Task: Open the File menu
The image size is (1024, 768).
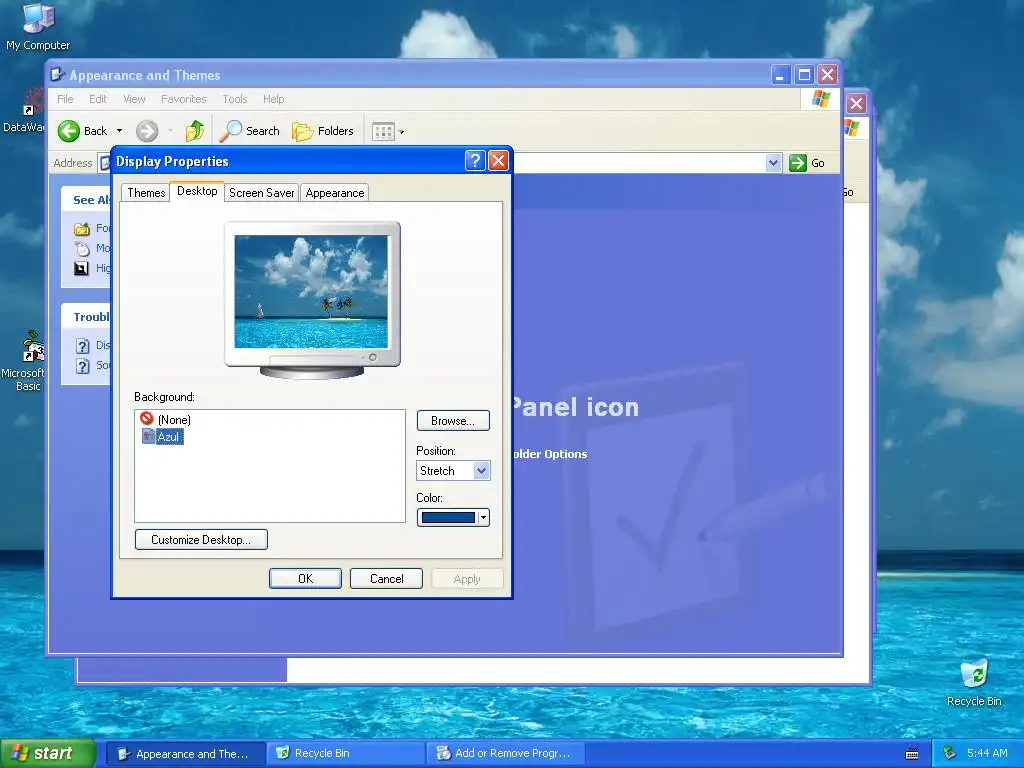Action: pyautogui.click(x=65, y=99)
